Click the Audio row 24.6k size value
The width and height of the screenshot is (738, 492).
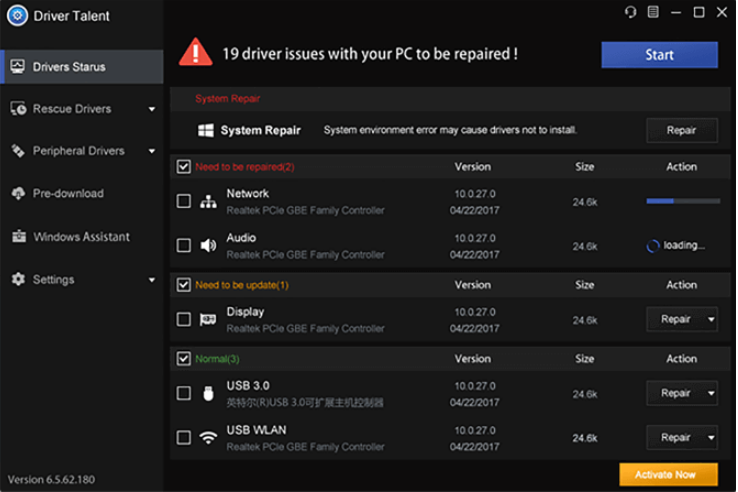(585, 246)
